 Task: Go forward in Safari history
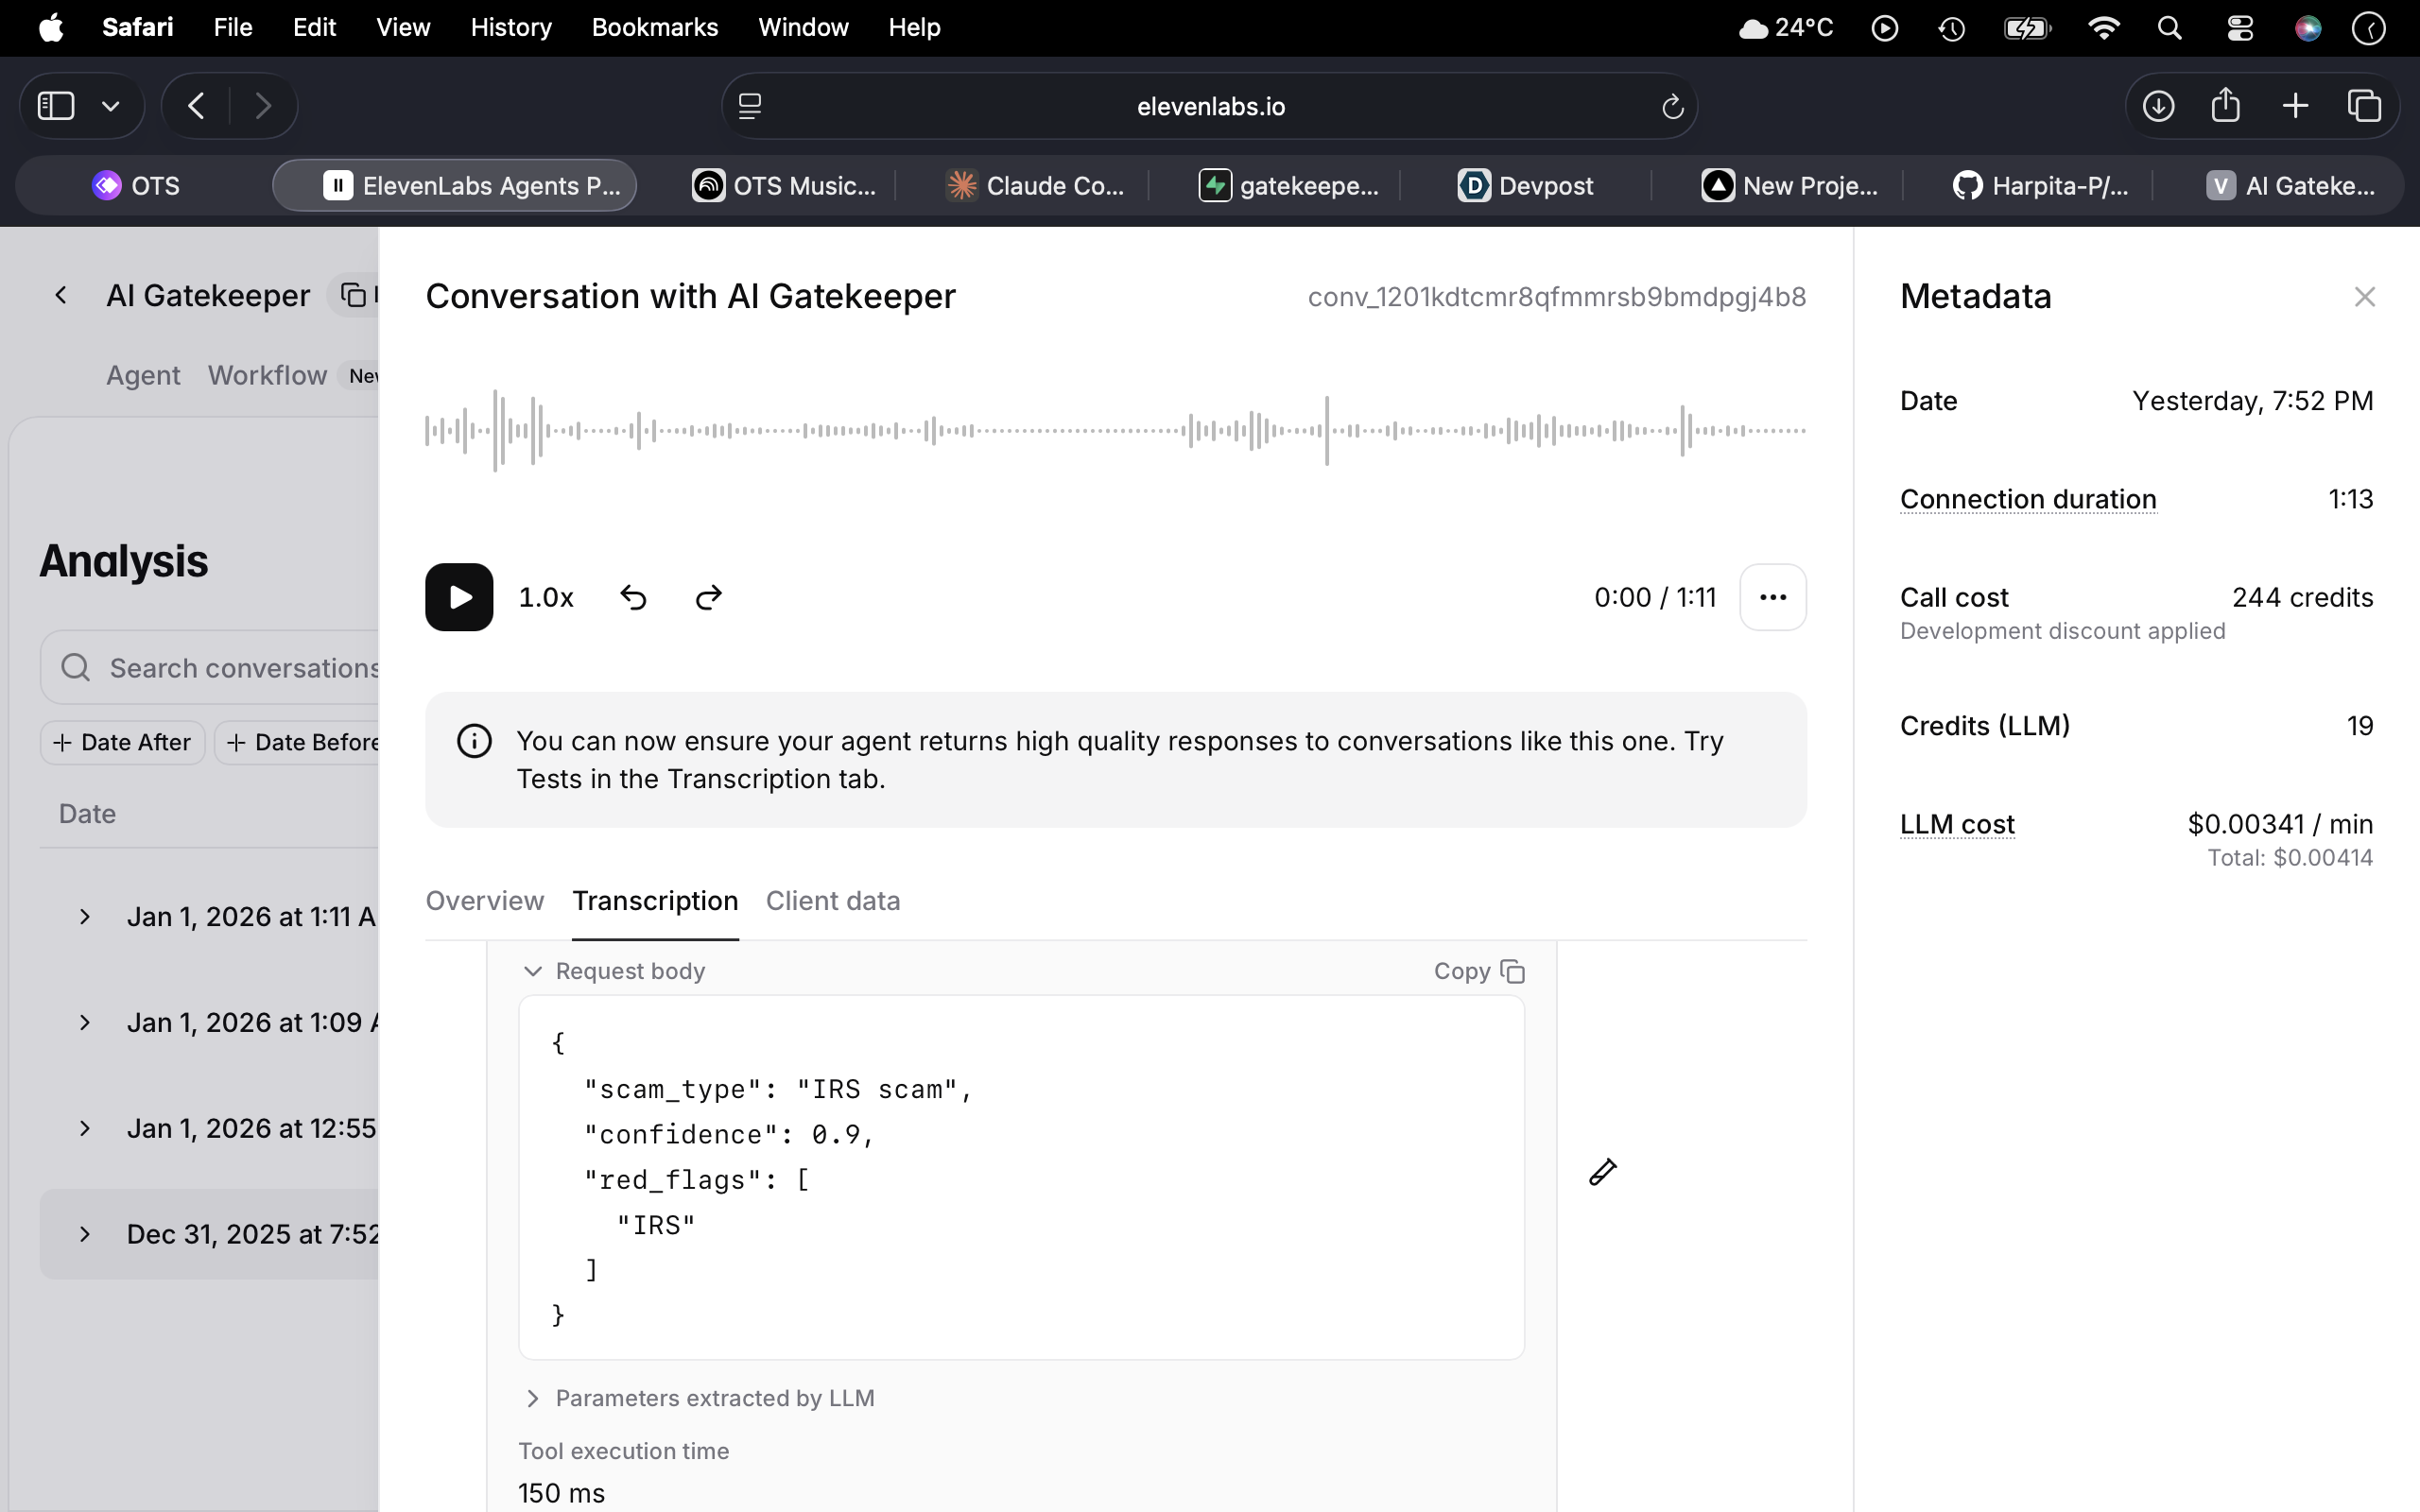[x=262, y=106]
